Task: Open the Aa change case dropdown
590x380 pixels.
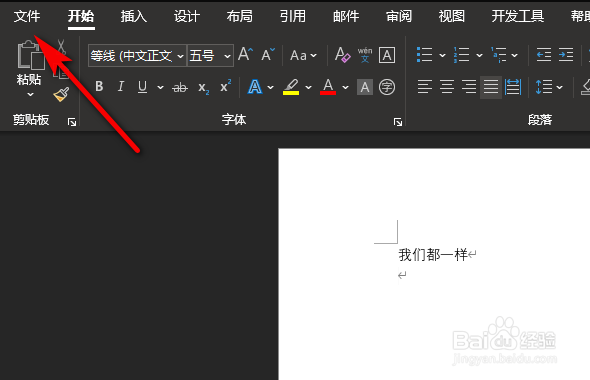Action: 303,56
